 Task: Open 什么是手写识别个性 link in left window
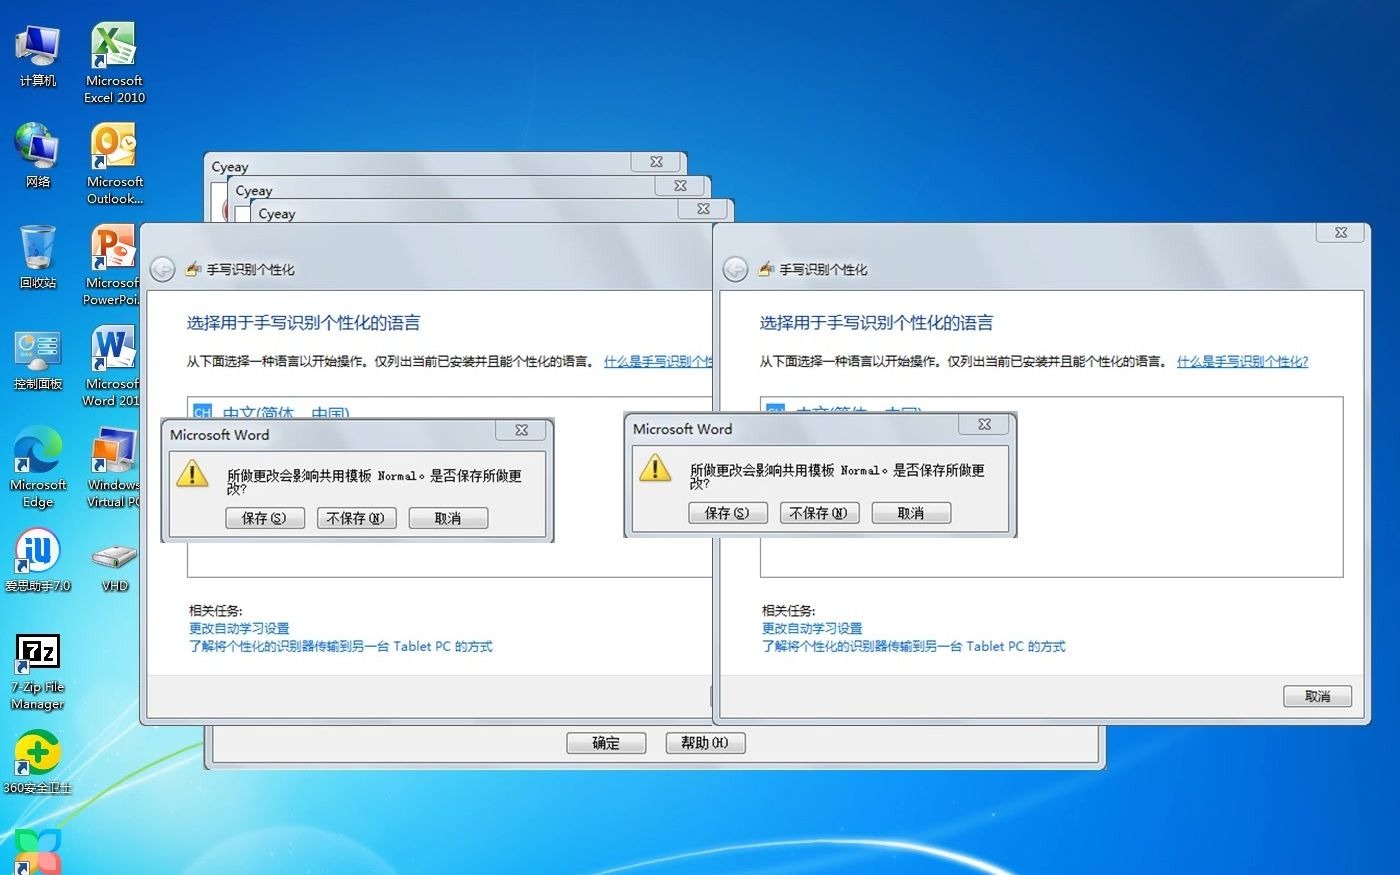click(658, 361)
